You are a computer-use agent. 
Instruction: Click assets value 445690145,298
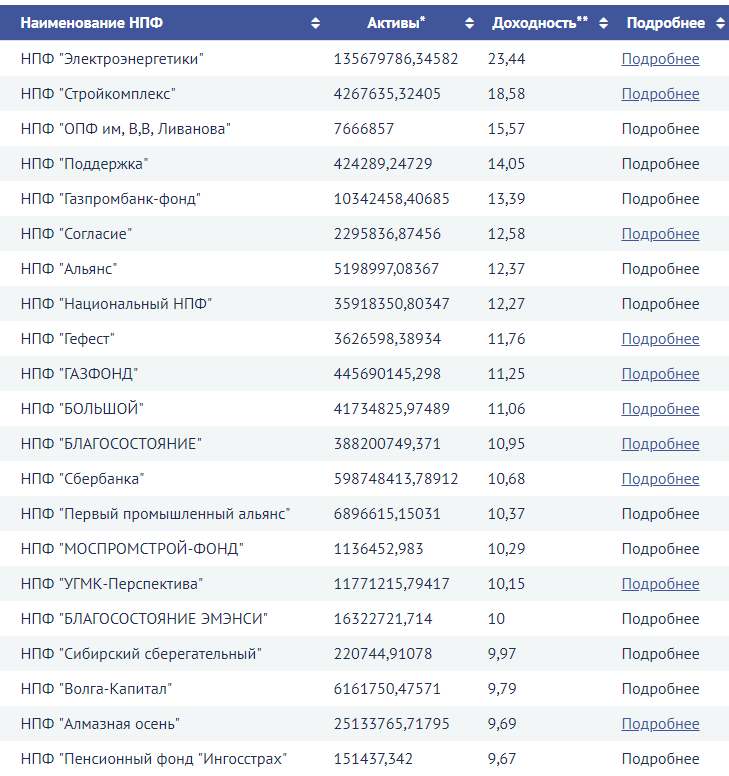coord(387,374)
